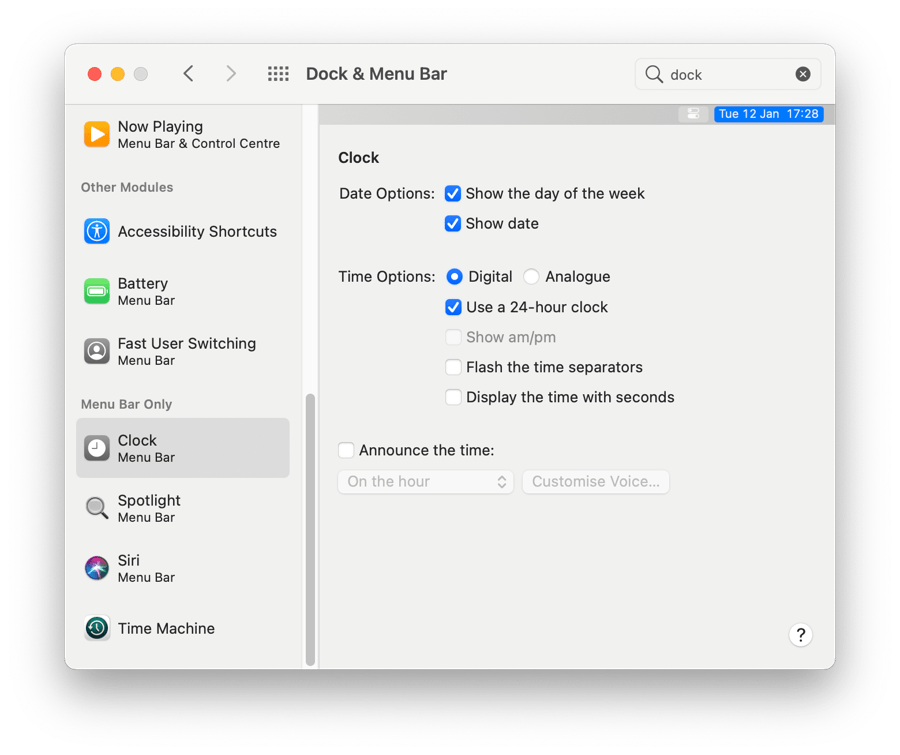Select the Now Playing module icon
Viewport: 900px width, 755px height.
point(96,134)
